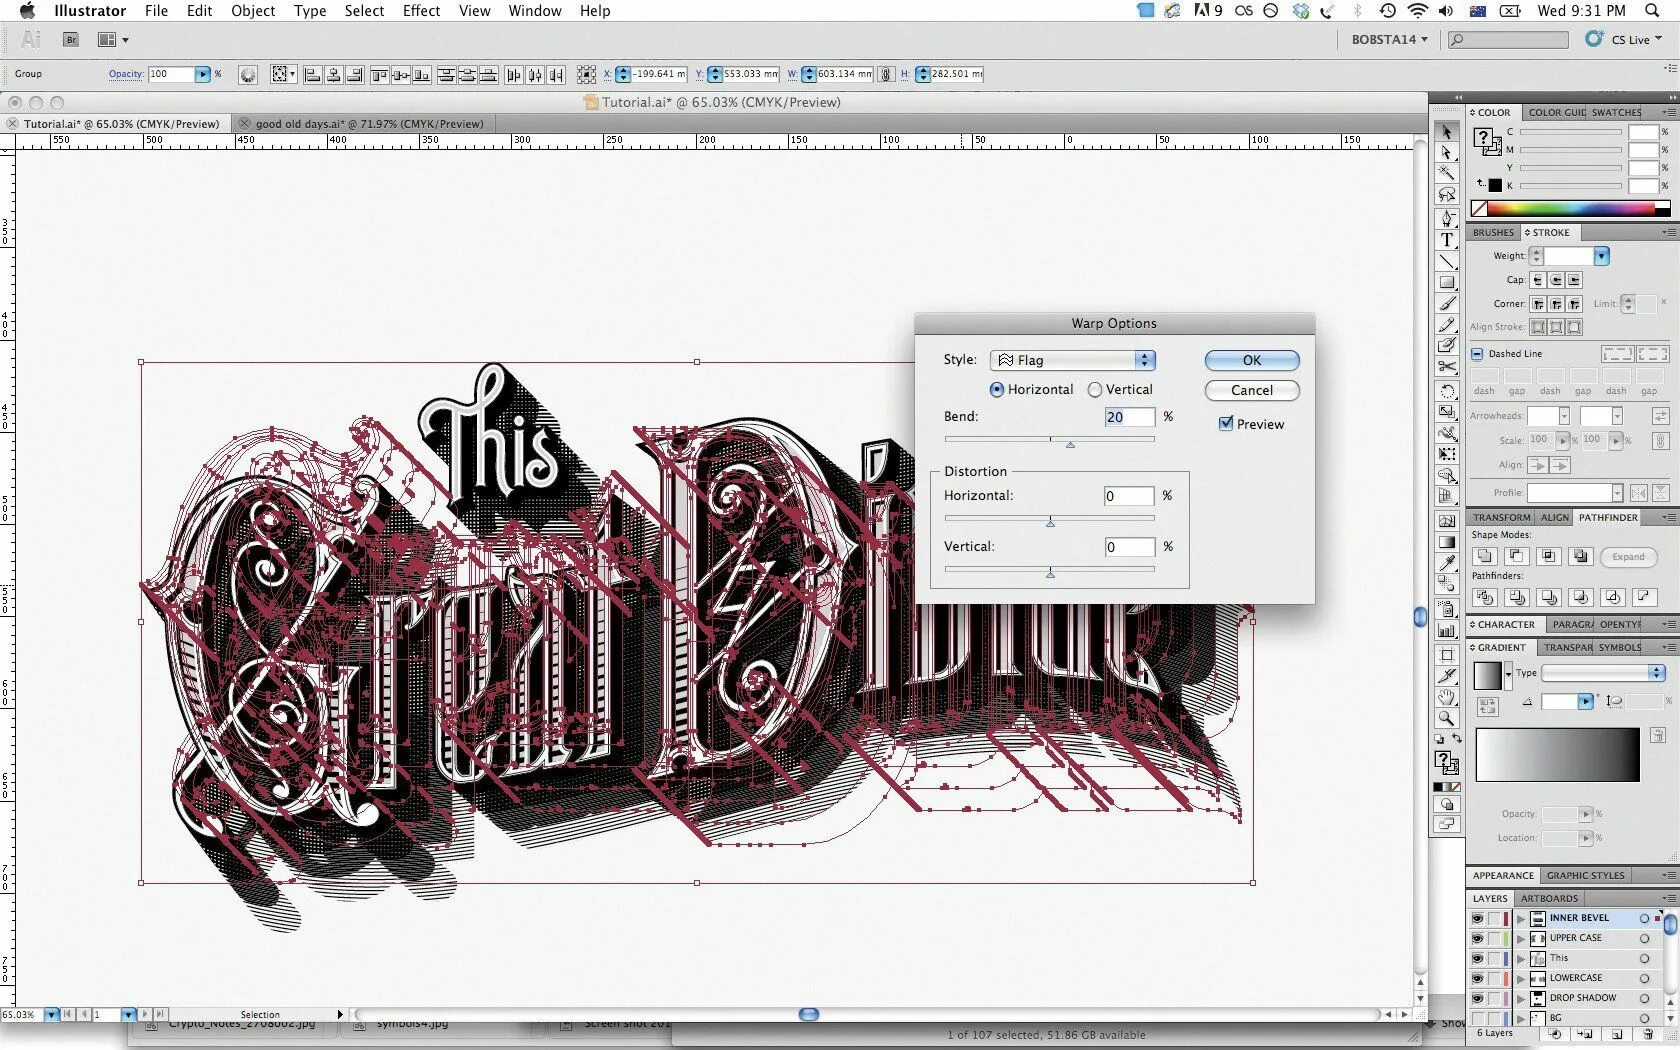Screen dimensions: 1680x1050
Task: Choose the Lasso tool
Action: (1446, 195)
